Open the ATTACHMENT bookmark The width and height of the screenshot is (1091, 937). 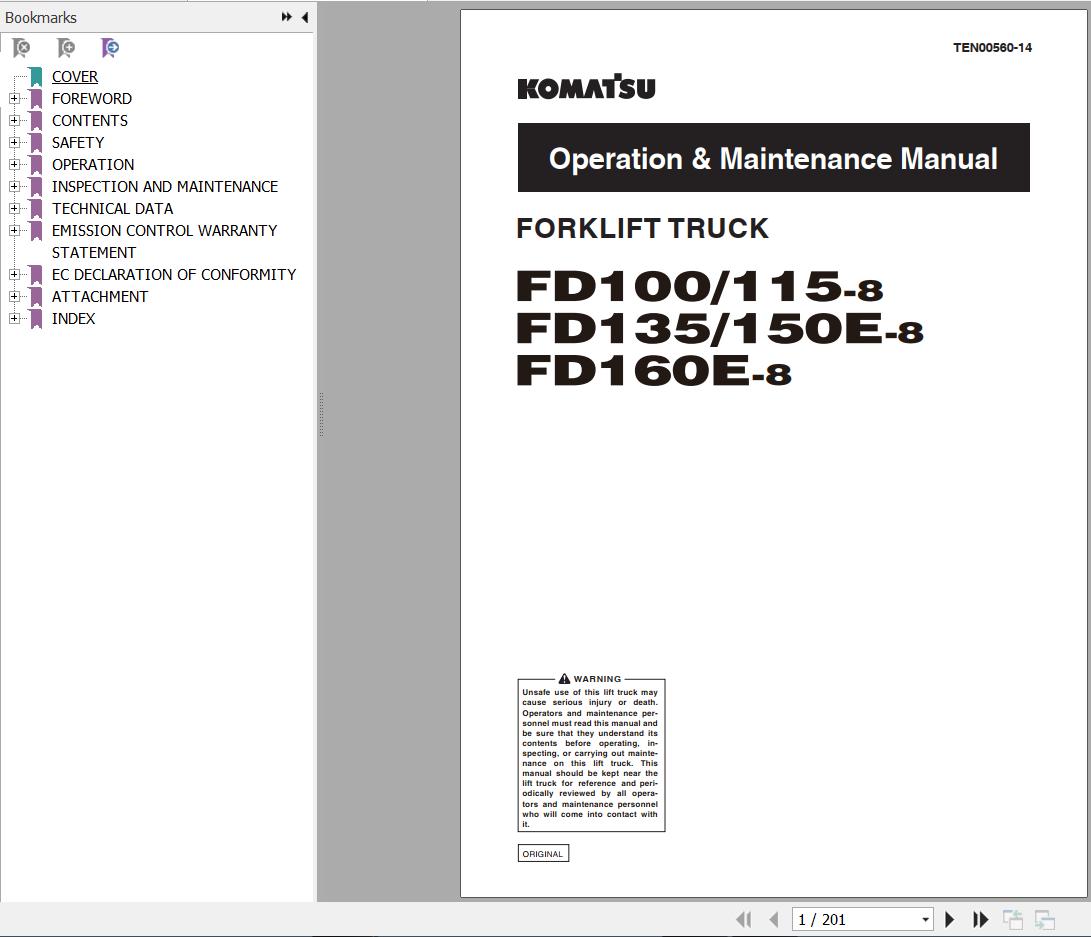[x=99, y=296]
